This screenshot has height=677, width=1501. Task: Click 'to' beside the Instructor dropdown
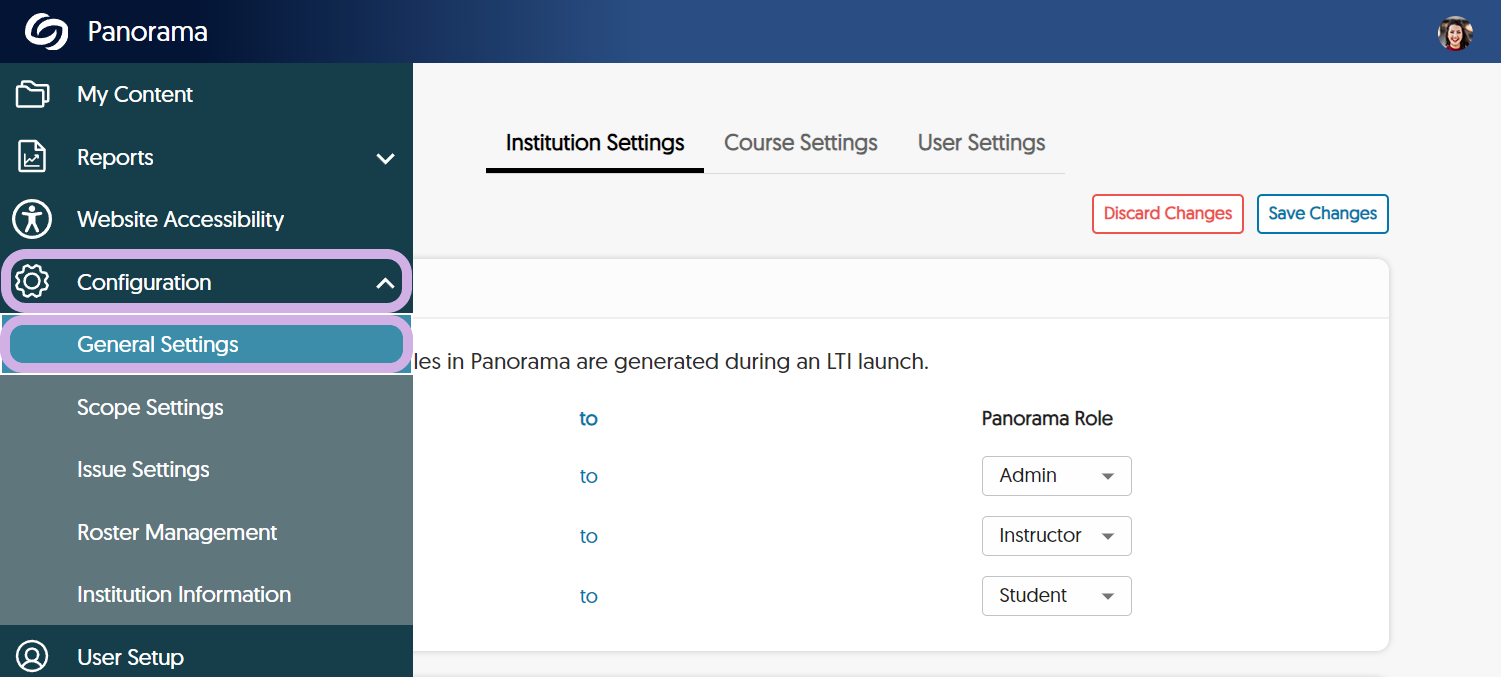[x=588, y=537]
